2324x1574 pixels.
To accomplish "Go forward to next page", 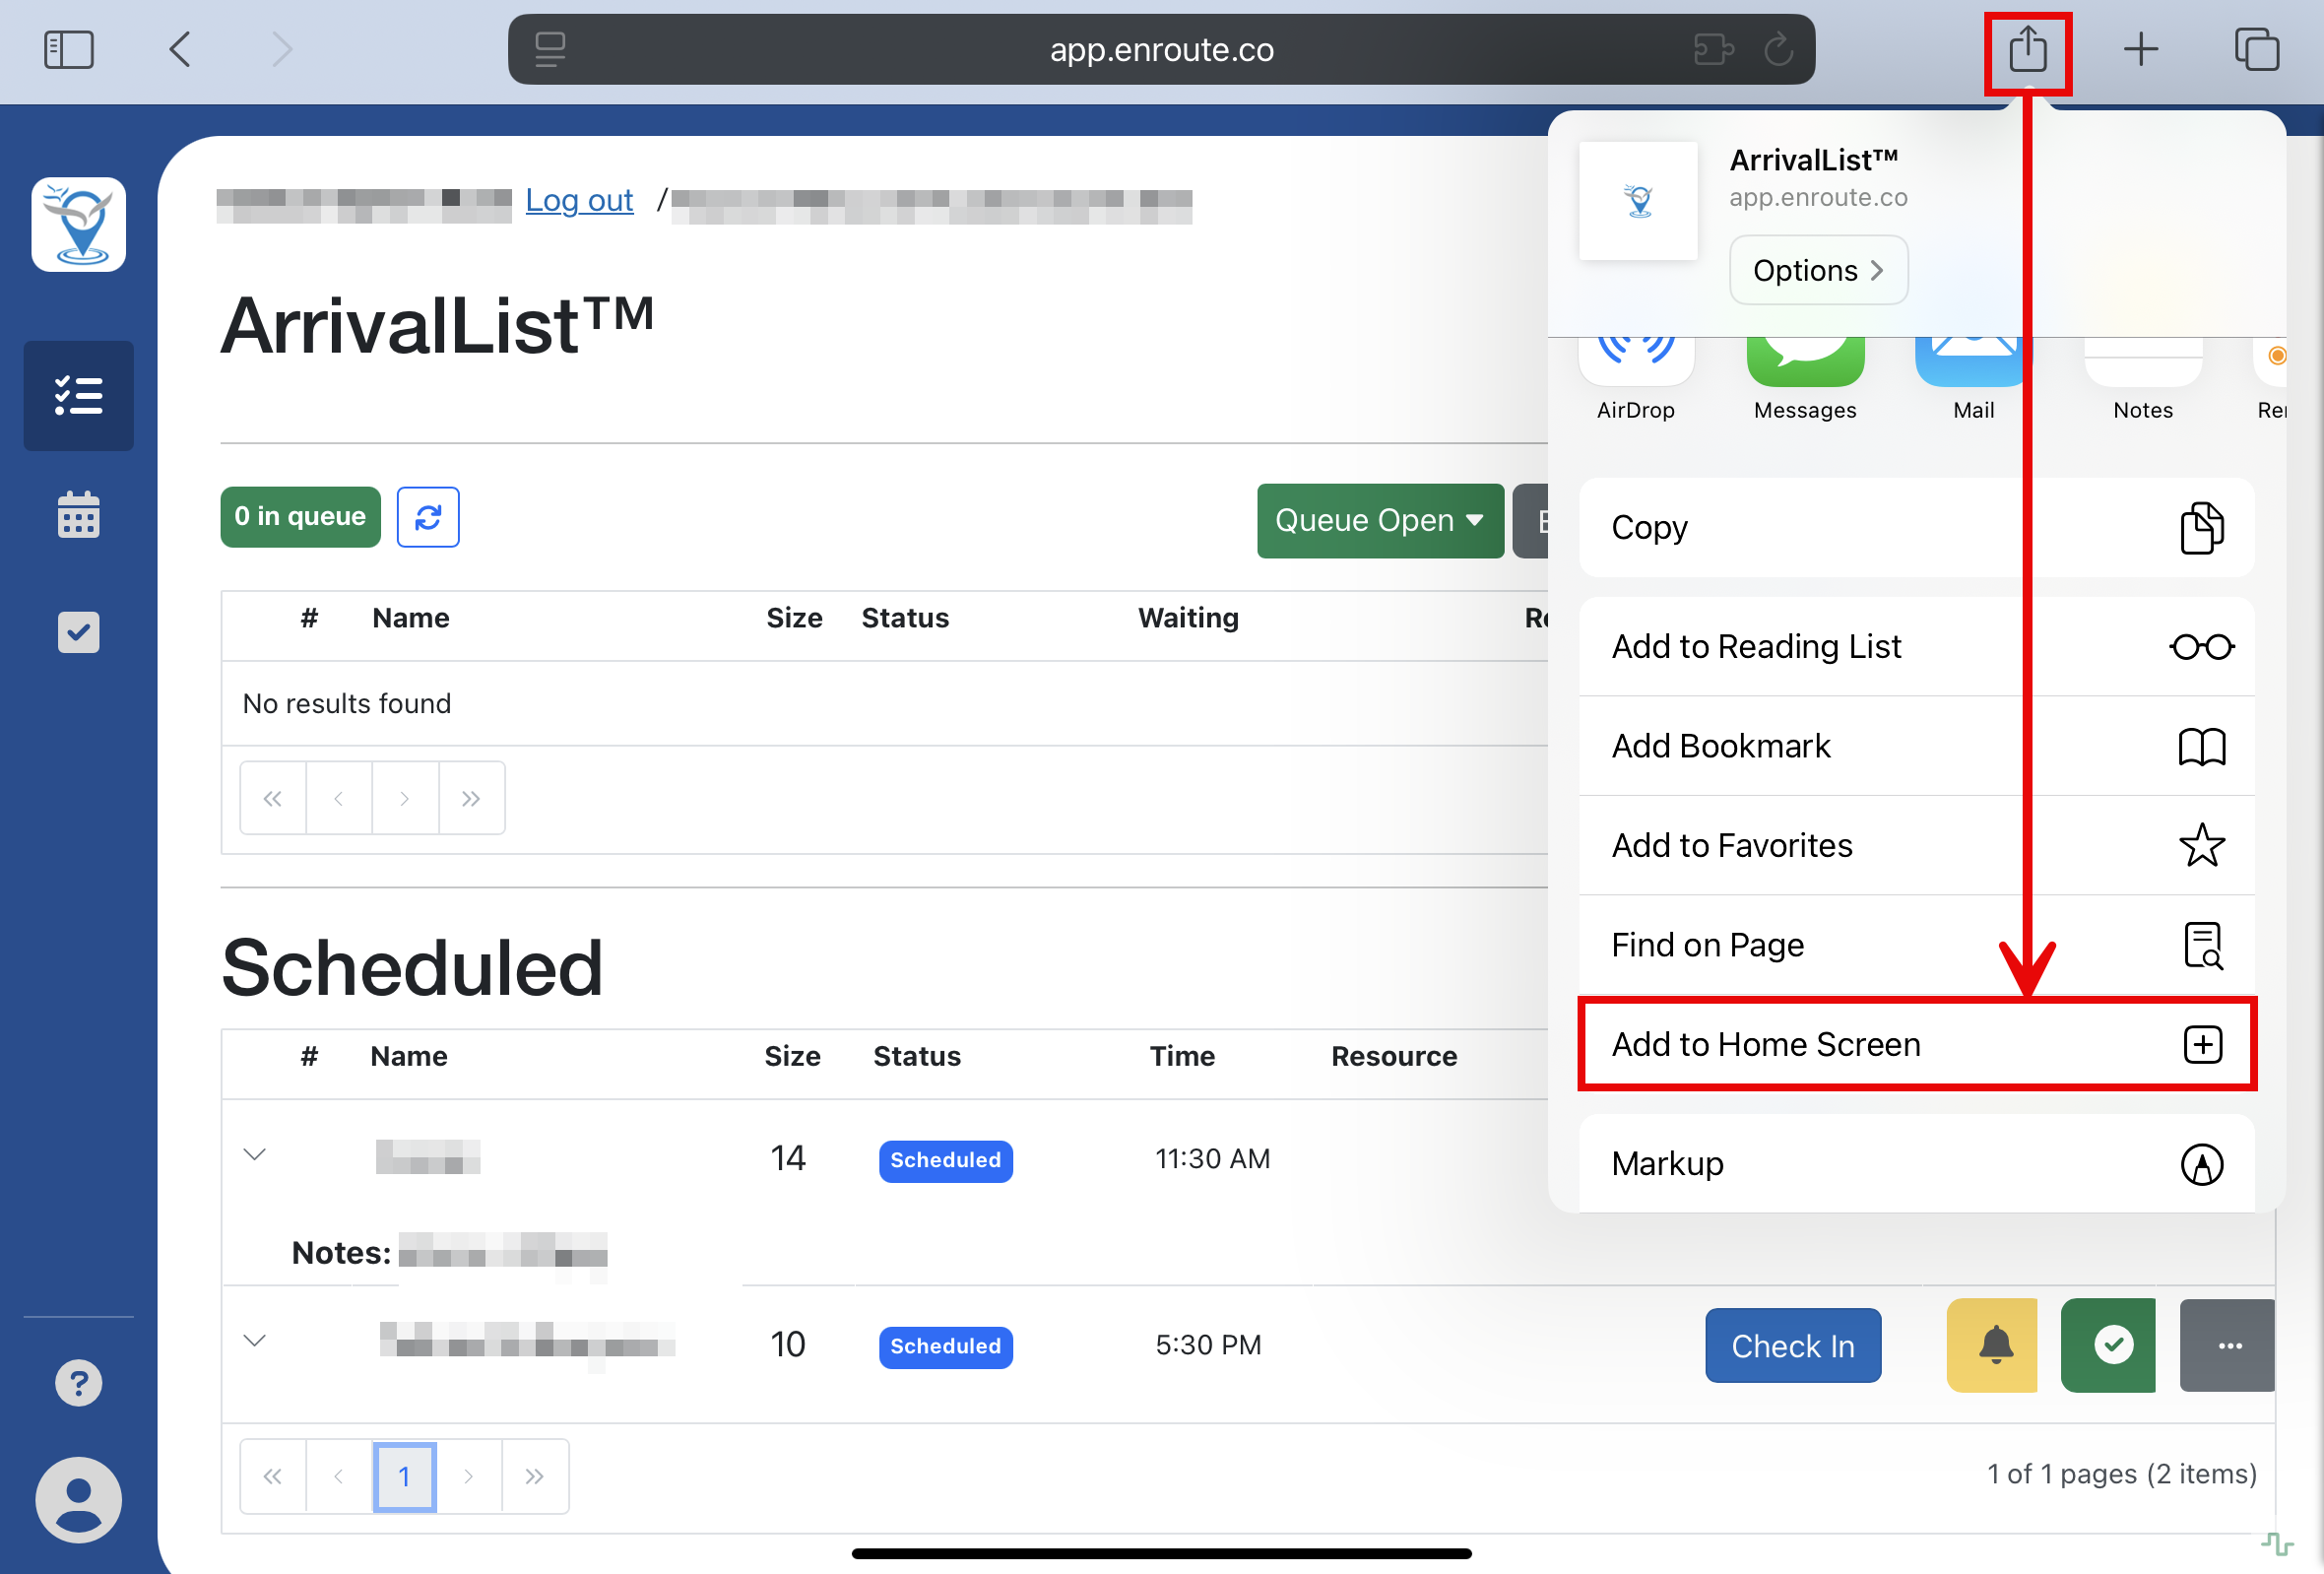I will click(282, 49).
